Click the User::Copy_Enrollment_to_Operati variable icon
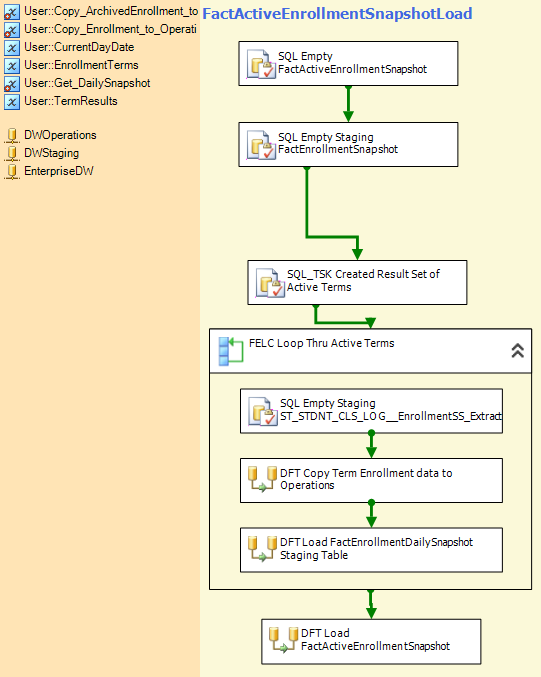 click(x=12, y=29)
